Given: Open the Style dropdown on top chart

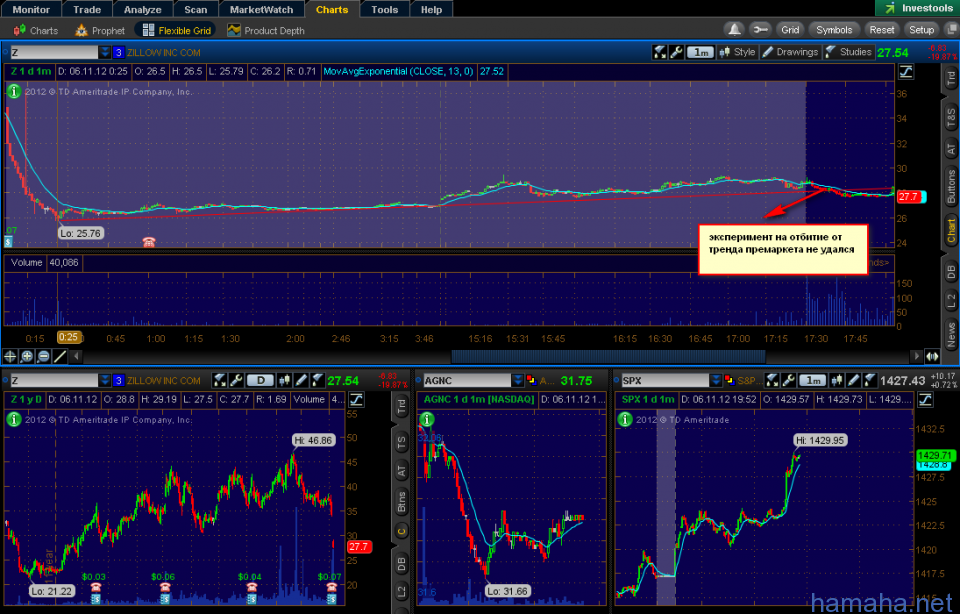Looking at the screenshot, I should 738,52.
